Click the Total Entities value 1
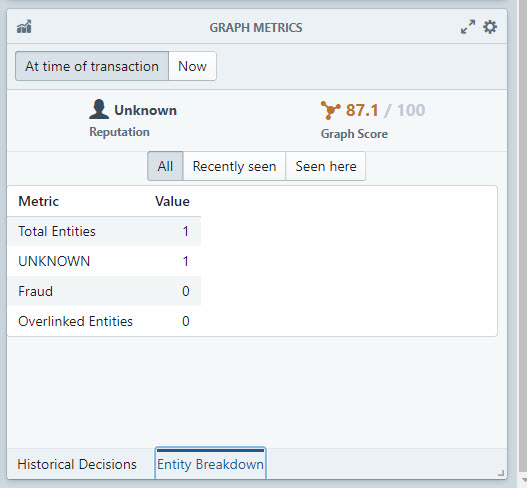527x488 pixels. coord(186,231)
